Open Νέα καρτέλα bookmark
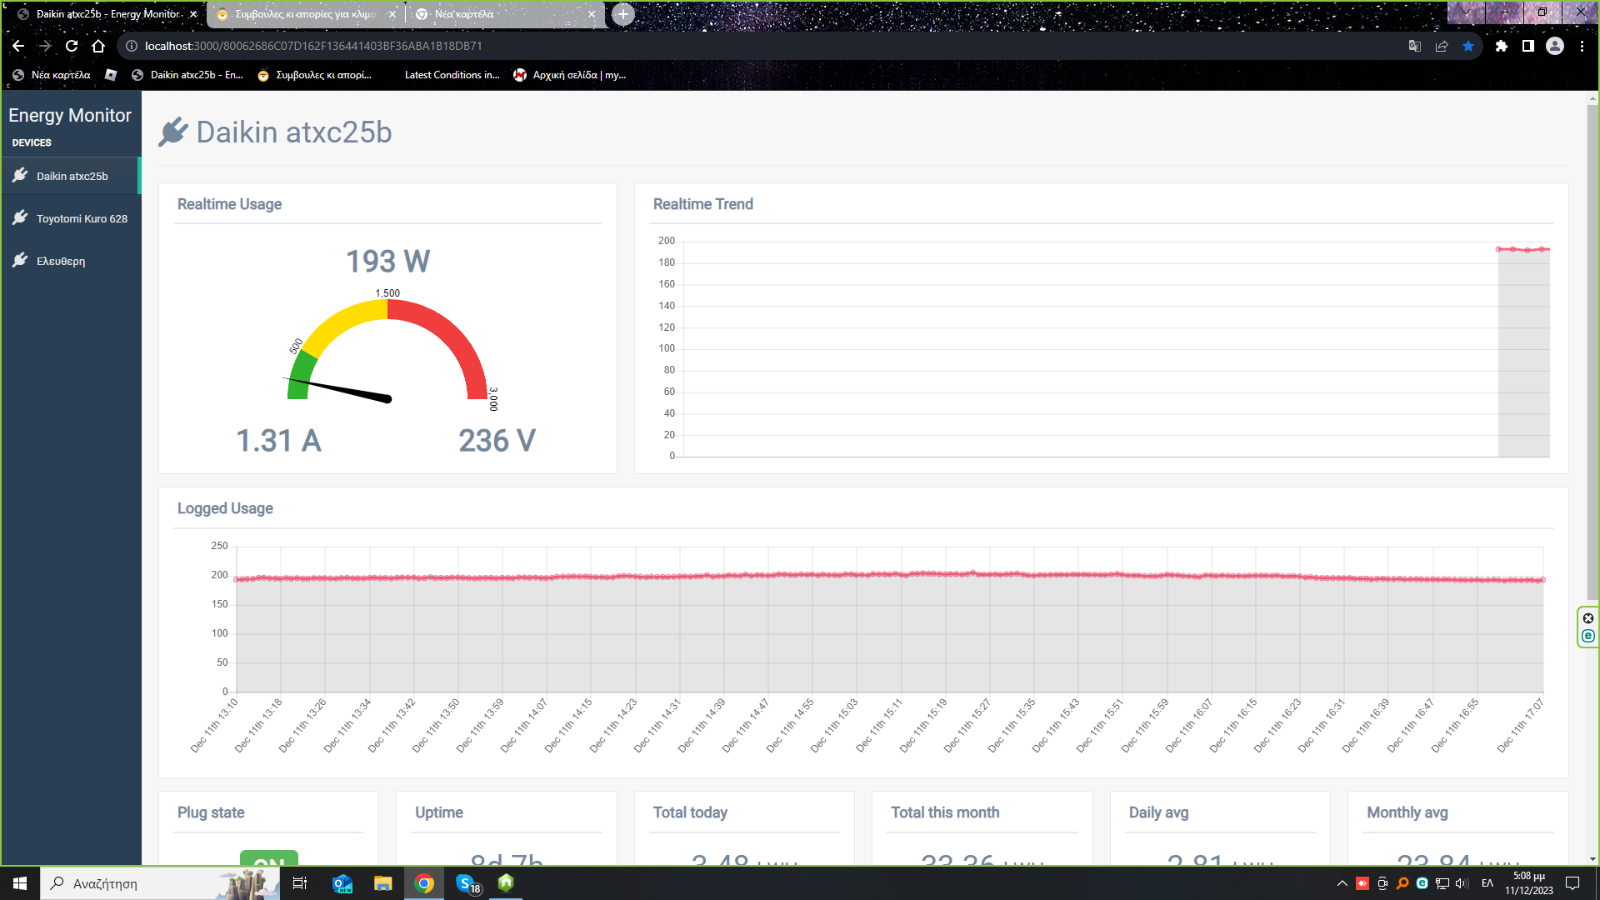Image resolution: width=1600 pixels, height=900 pixels. click(51, 75)
